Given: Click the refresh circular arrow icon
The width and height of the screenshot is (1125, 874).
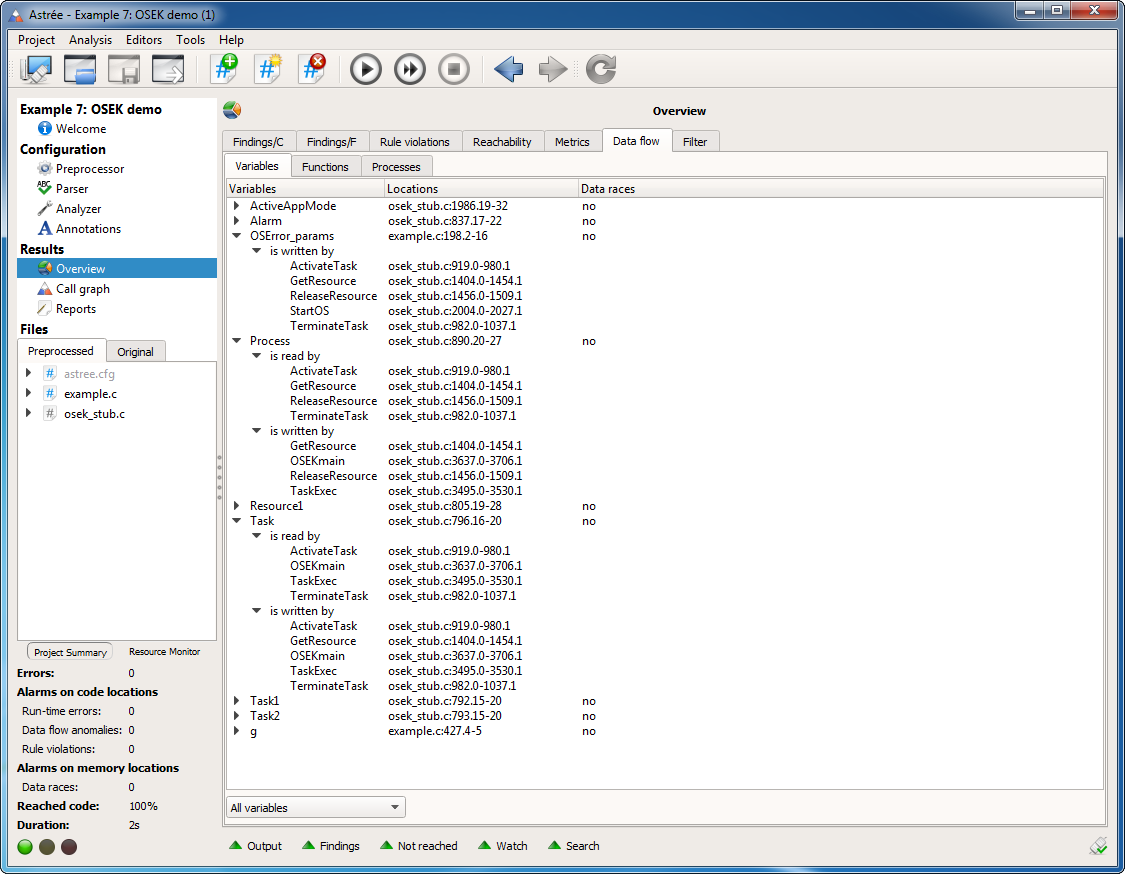Looking at the screenshot, I should [601, 70].
